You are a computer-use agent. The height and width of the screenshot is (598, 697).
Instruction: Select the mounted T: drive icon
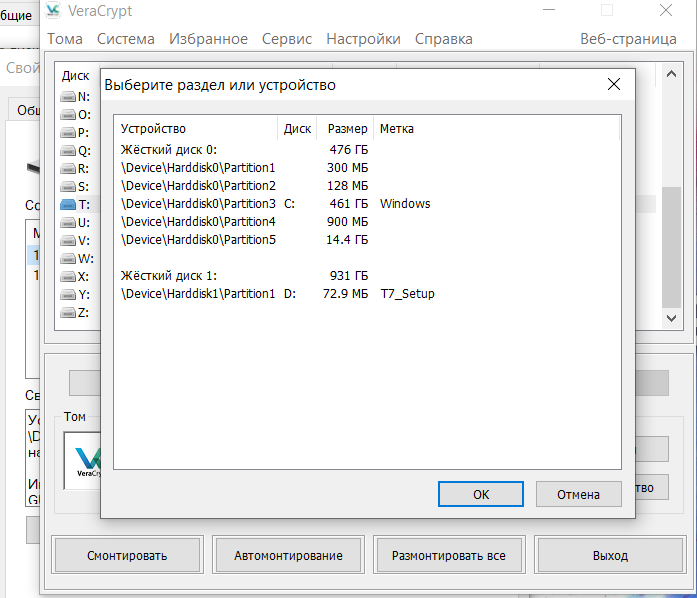(68, 205)
